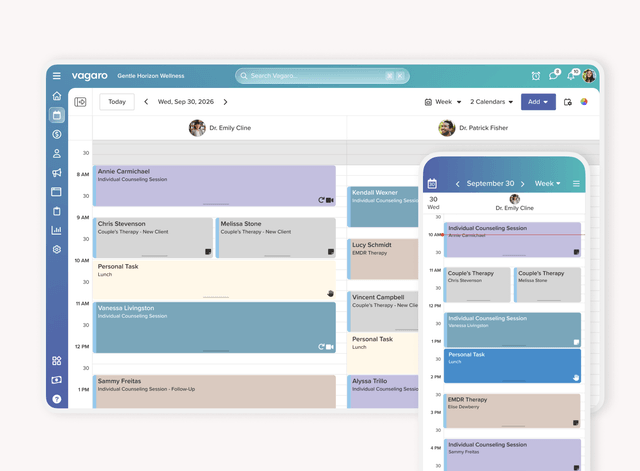The width and height of the screenshot is (640, 471).
Task: Tap mobile Sammy Freitas counseling session
Action: pos(512,455)
